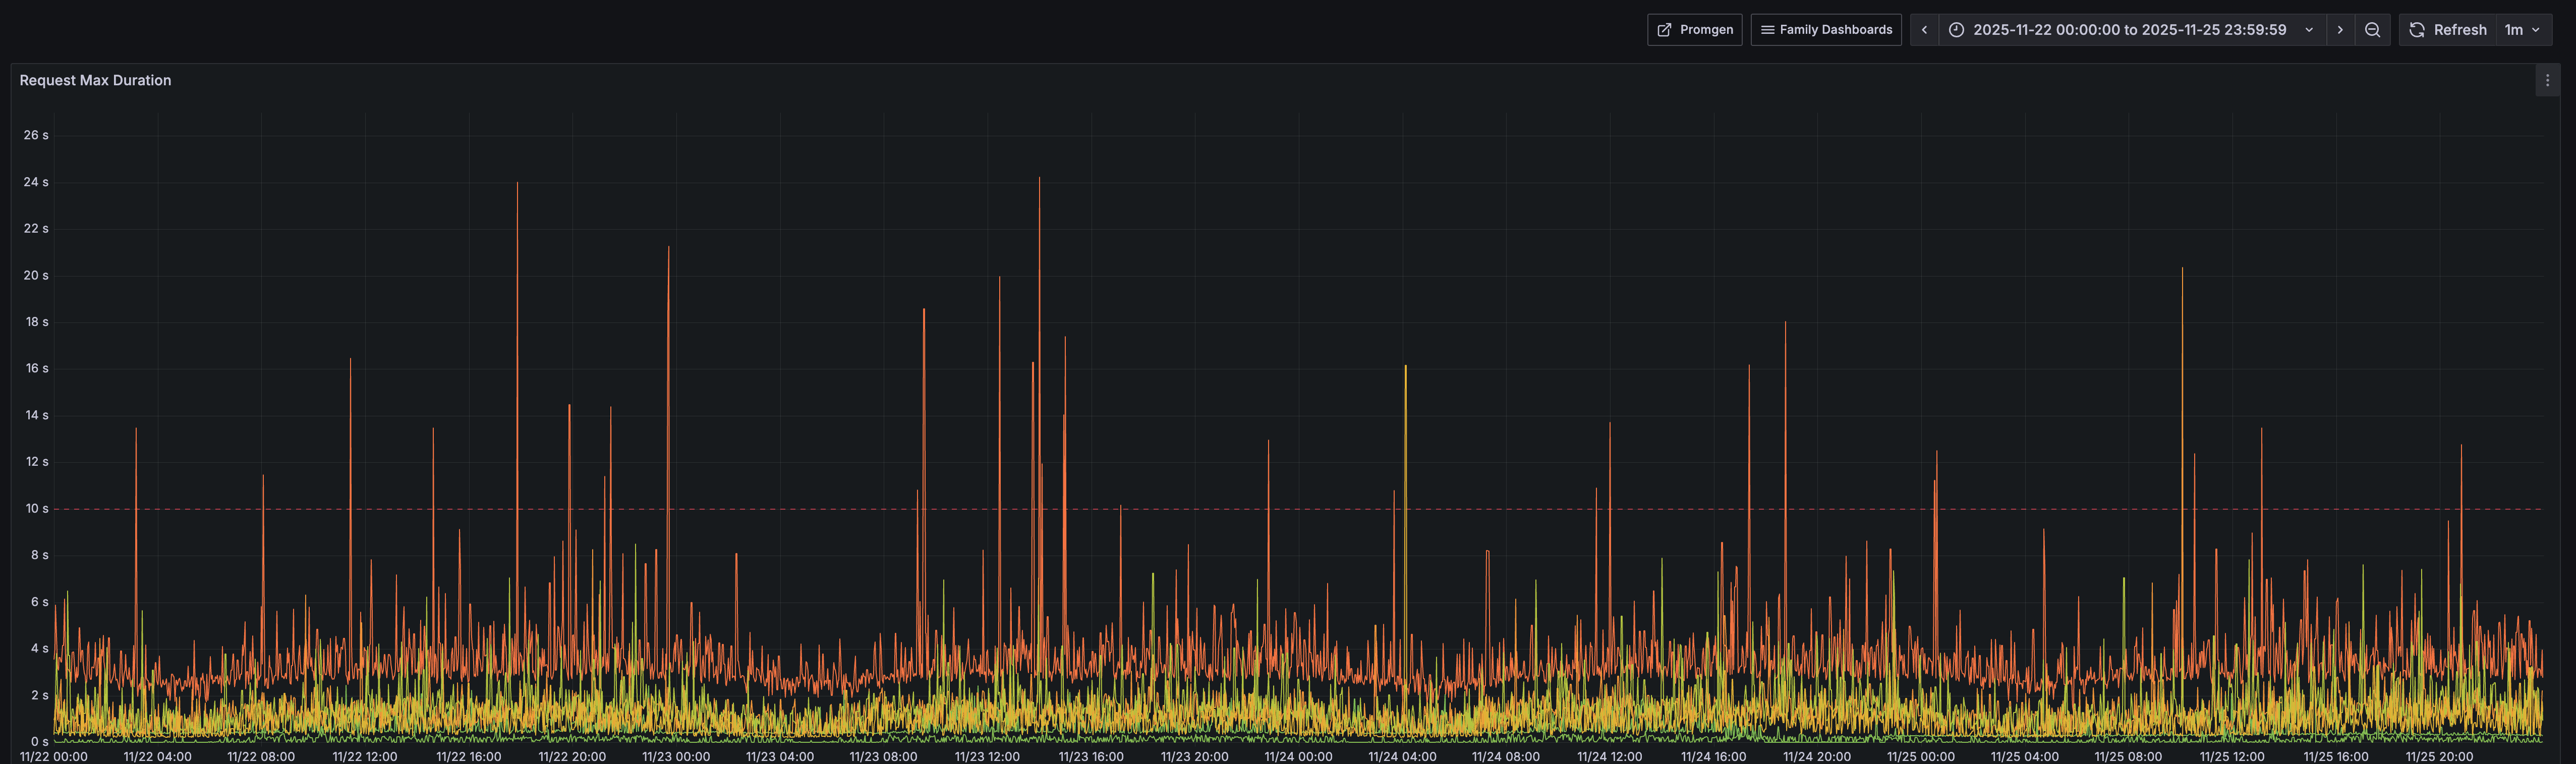Open the panel's three-dot menu
Screen dimensions: 2576x764
click(x=2547, y=81)
